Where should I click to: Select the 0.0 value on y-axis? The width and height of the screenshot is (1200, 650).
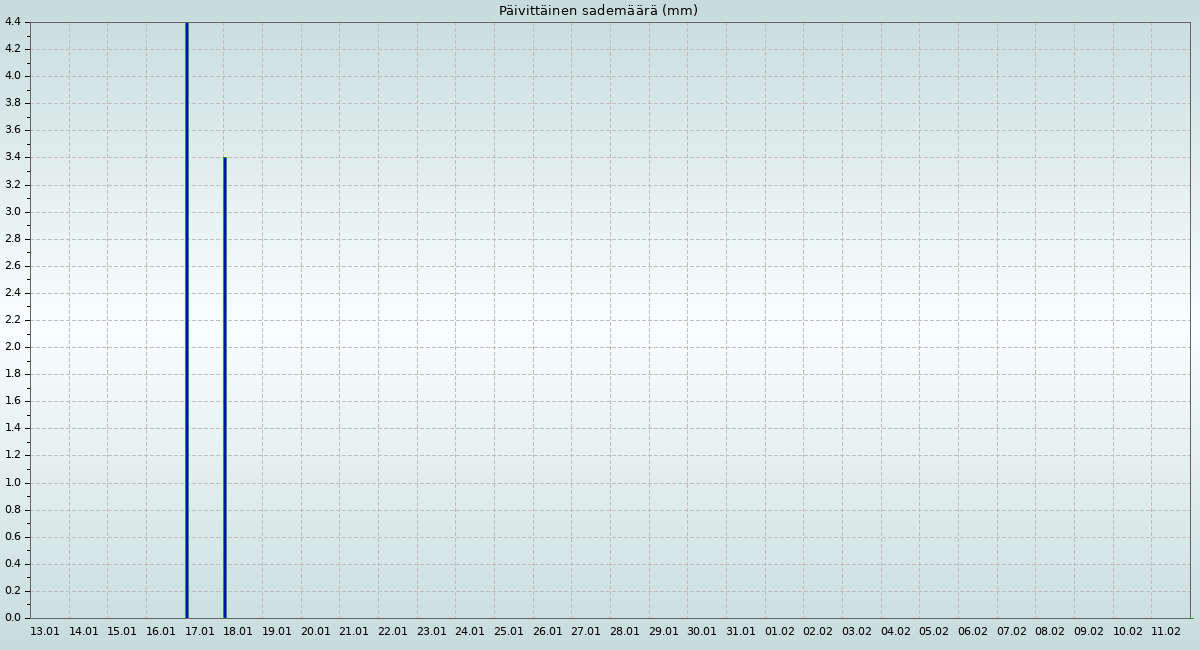tap(12, 618)
